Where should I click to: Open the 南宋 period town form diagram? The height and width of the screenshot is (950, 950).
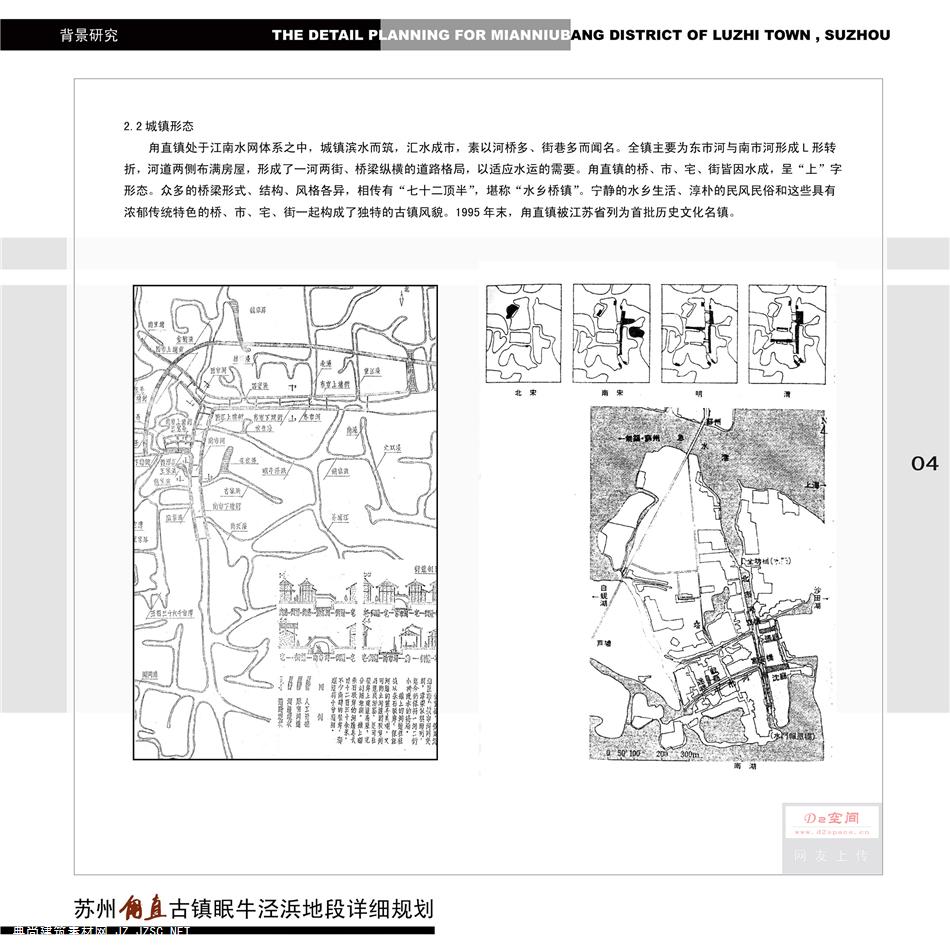pyautogui.click(x=611, y=333)
